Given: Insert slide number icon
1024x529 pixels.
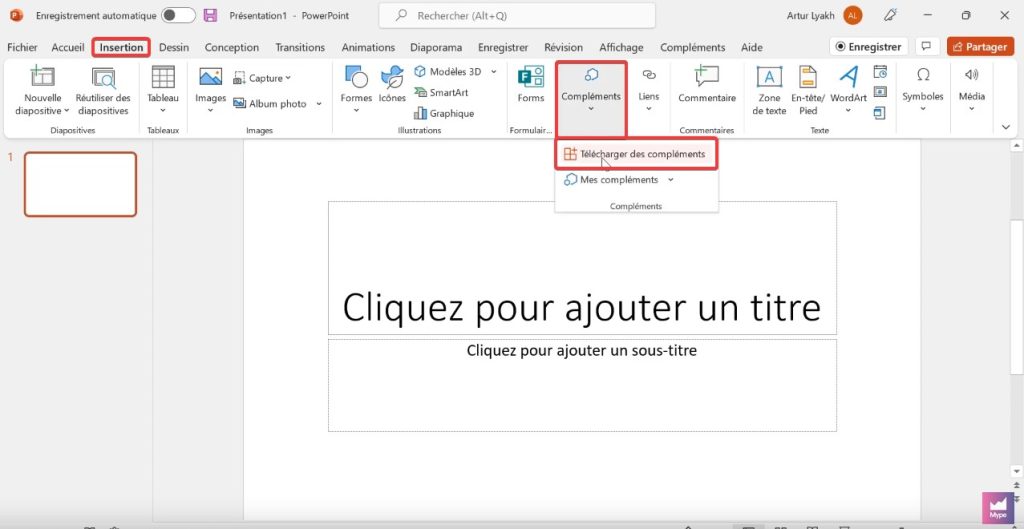Looking at the screenshot, I should [x=880, y=92].
